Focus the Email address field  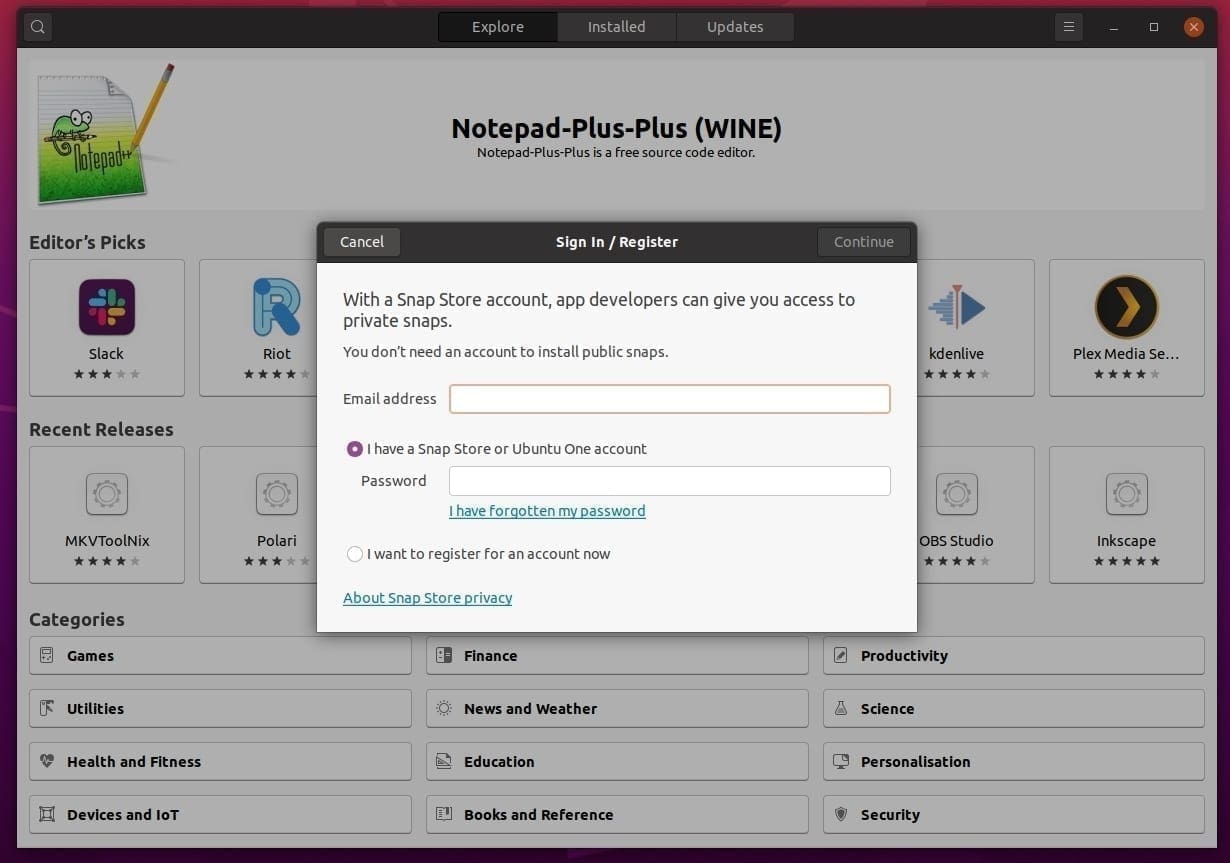point(670,399)
